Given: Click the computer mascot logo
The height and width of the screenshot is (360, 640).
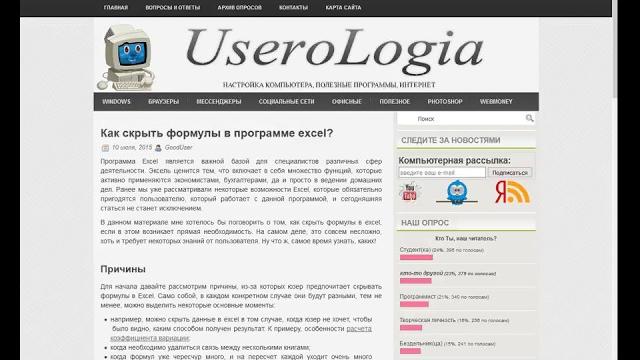Looking at the screenshot, I should 127,57.
